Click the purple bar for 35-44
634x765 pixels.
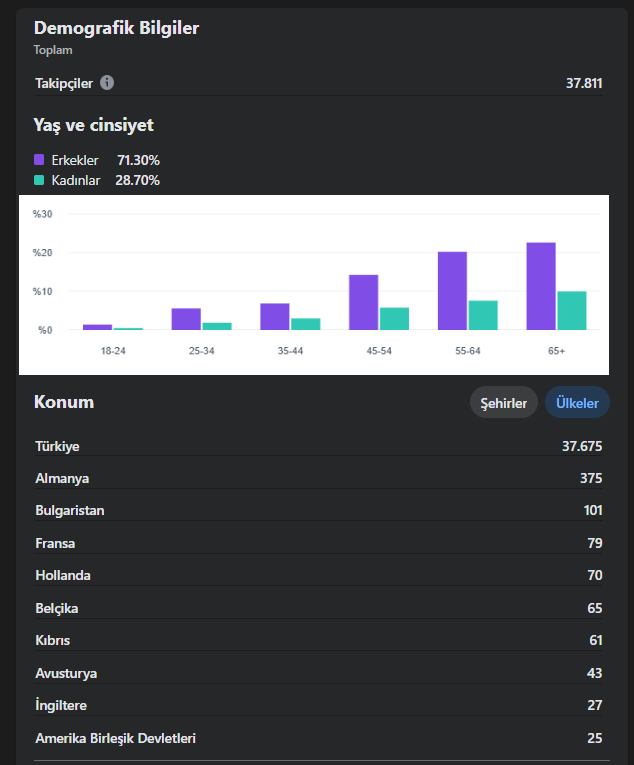click(275, 317)
